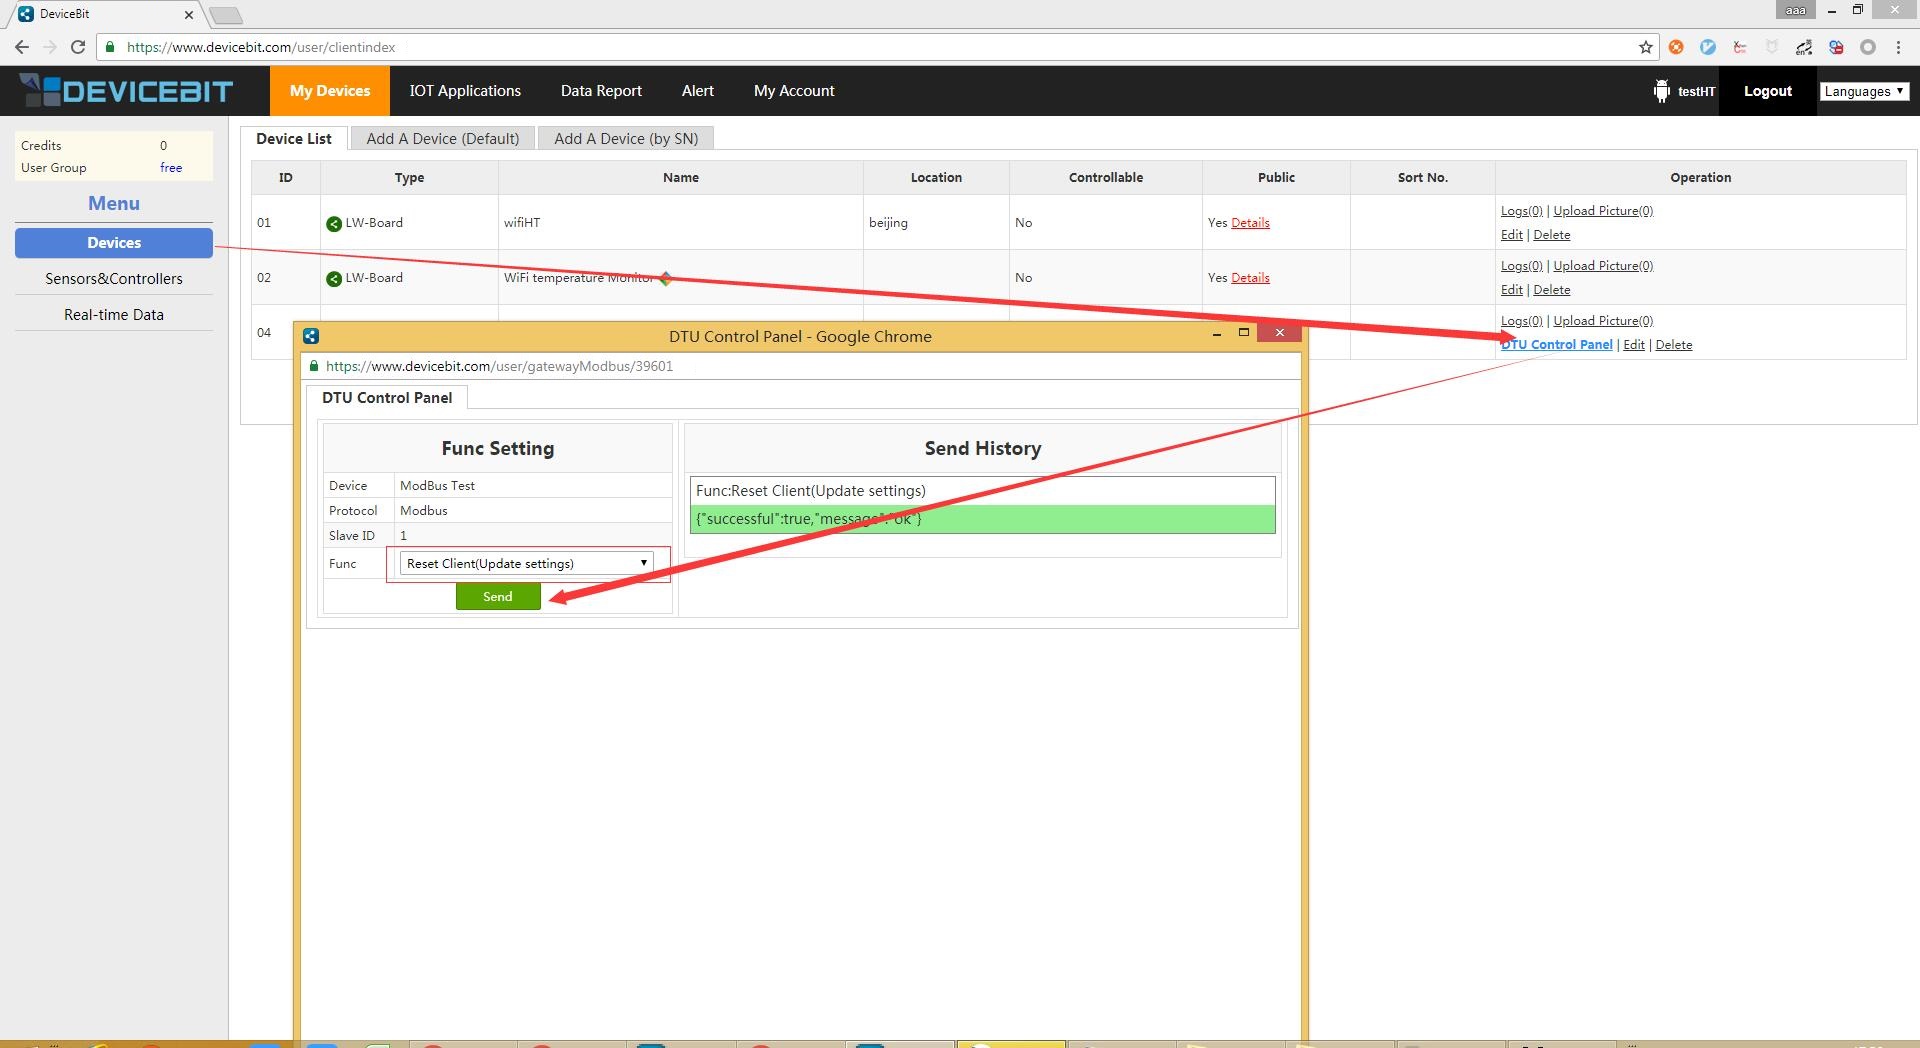Open My Devices menu
The image size is (1920, 1048).
pyautogui.click(x=330, y=91)
